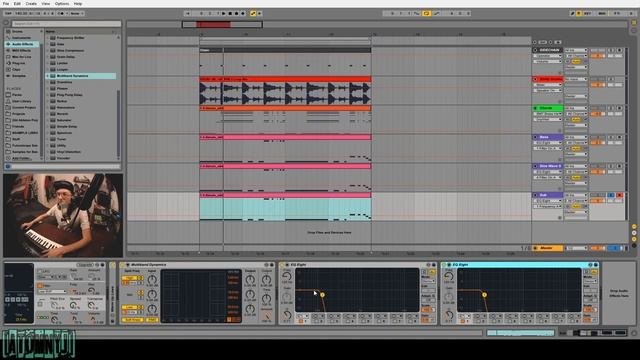
Task: Toggle the Key map mode switch
Action: [588, 13]
